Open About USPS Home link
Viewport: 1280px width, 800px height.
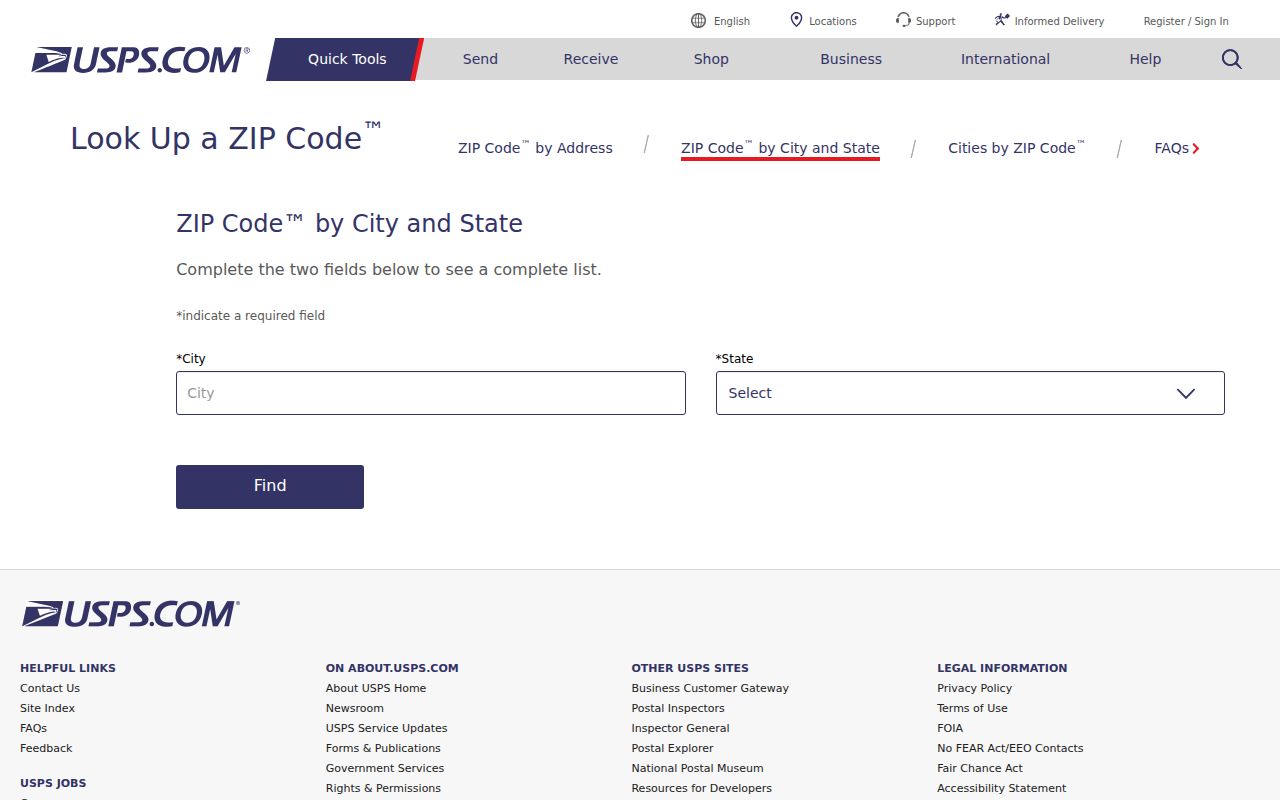376,688
